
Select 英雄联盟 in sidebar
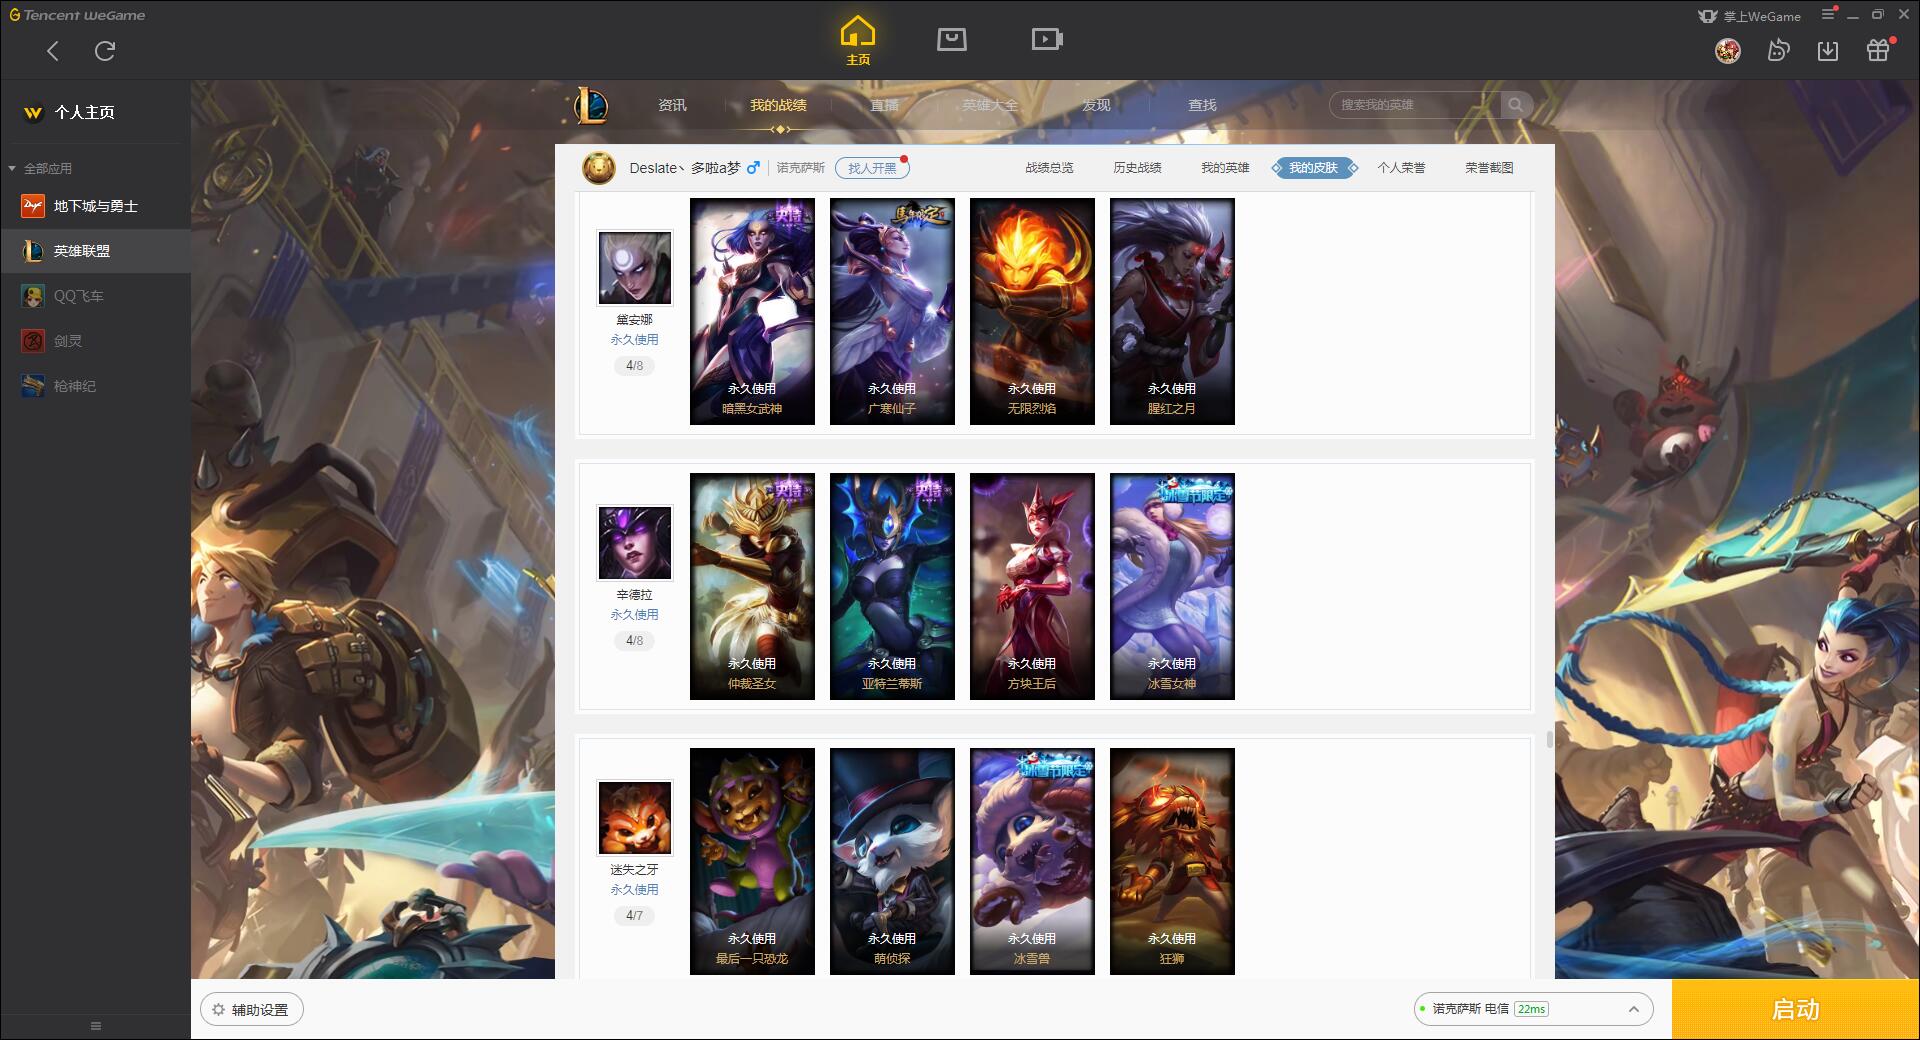click(x=95, y=251)
